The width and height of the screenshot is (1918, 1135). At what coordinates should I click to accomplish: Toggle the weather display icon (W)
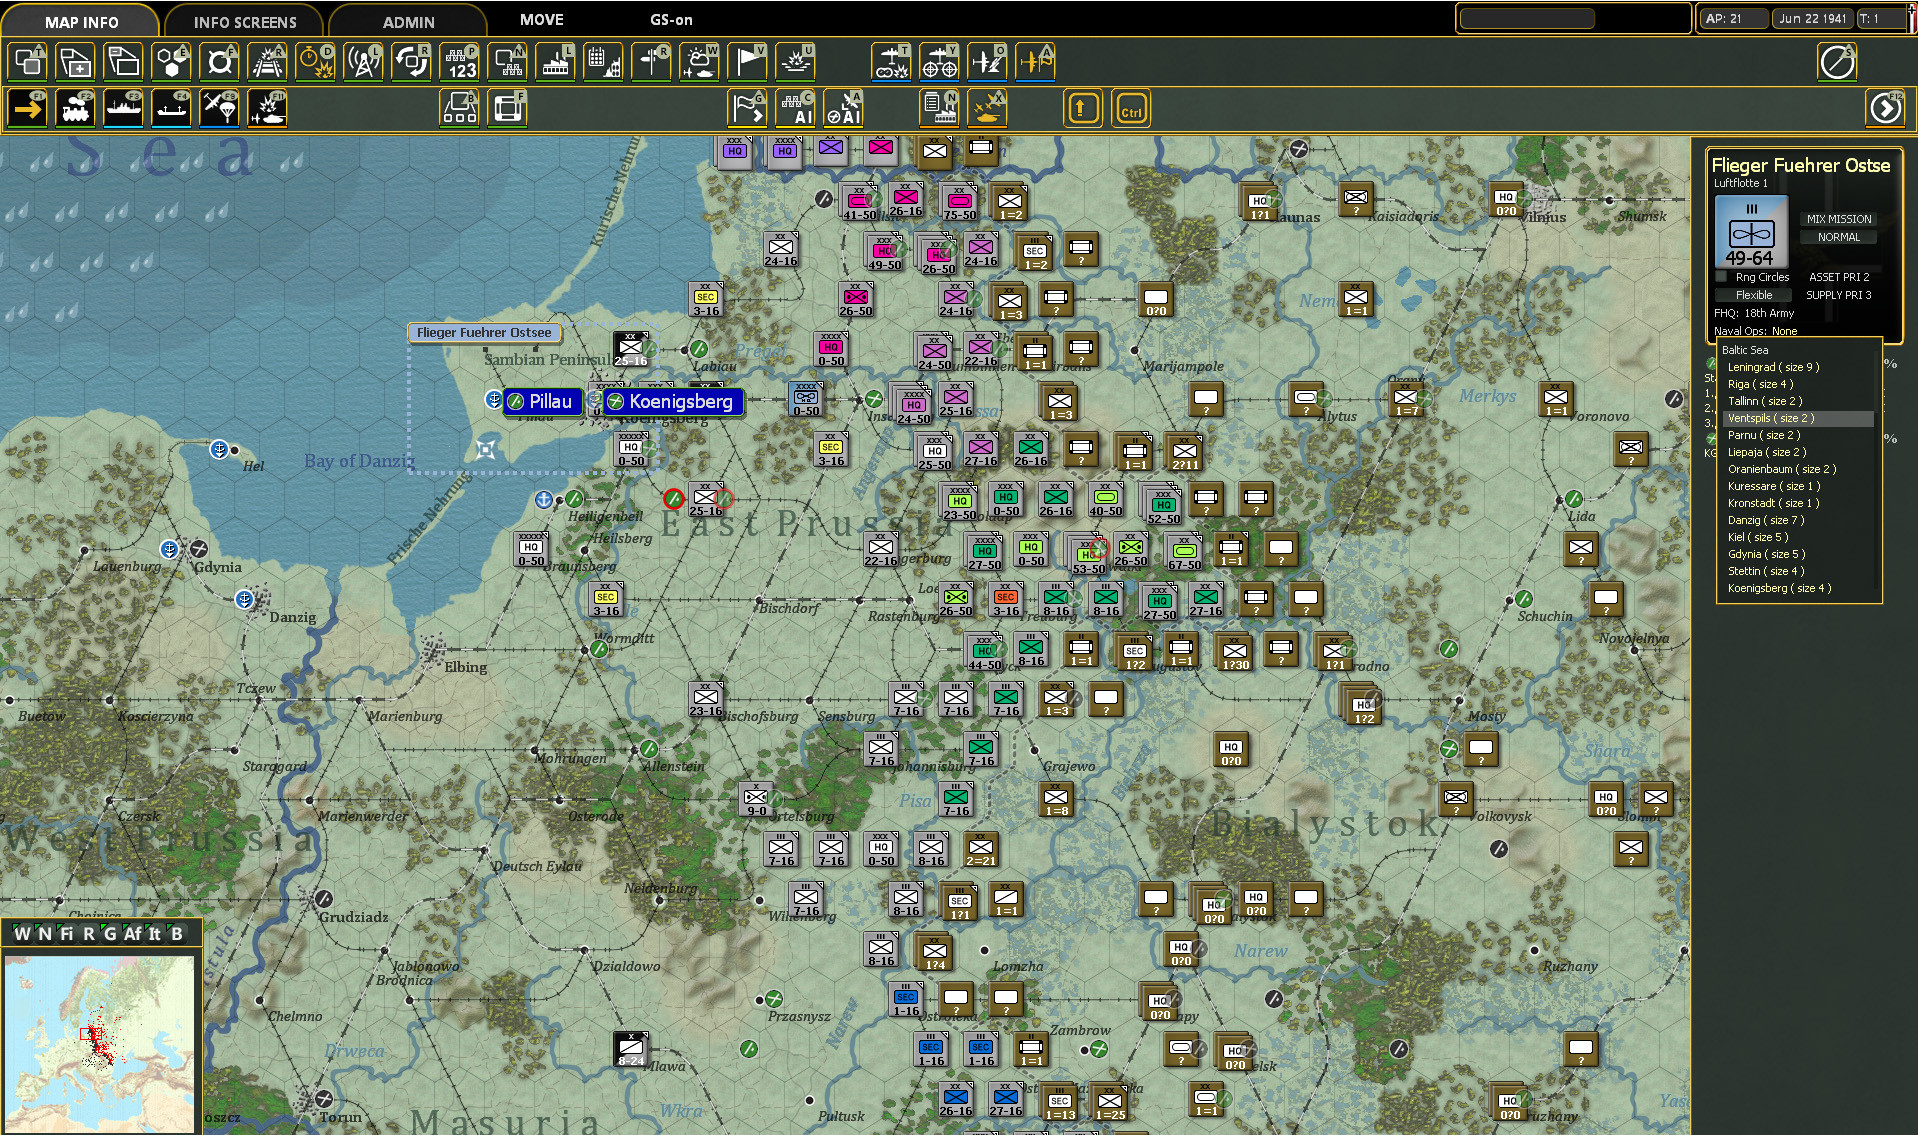coord(700,61)
